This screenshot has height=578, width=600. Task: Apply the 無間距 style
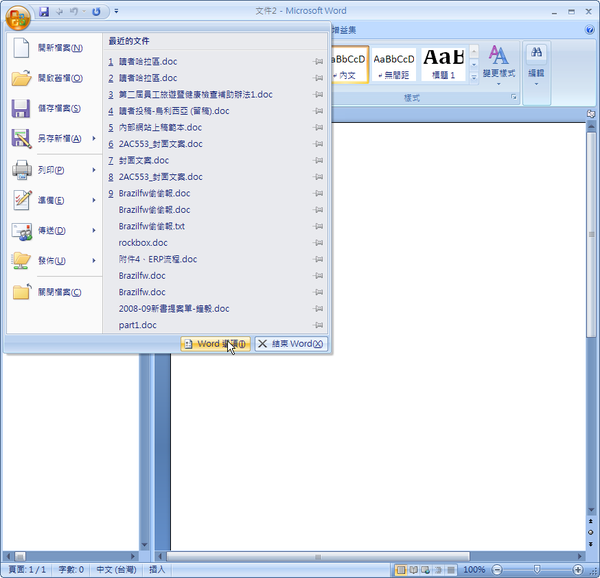[x=394, y=64]
